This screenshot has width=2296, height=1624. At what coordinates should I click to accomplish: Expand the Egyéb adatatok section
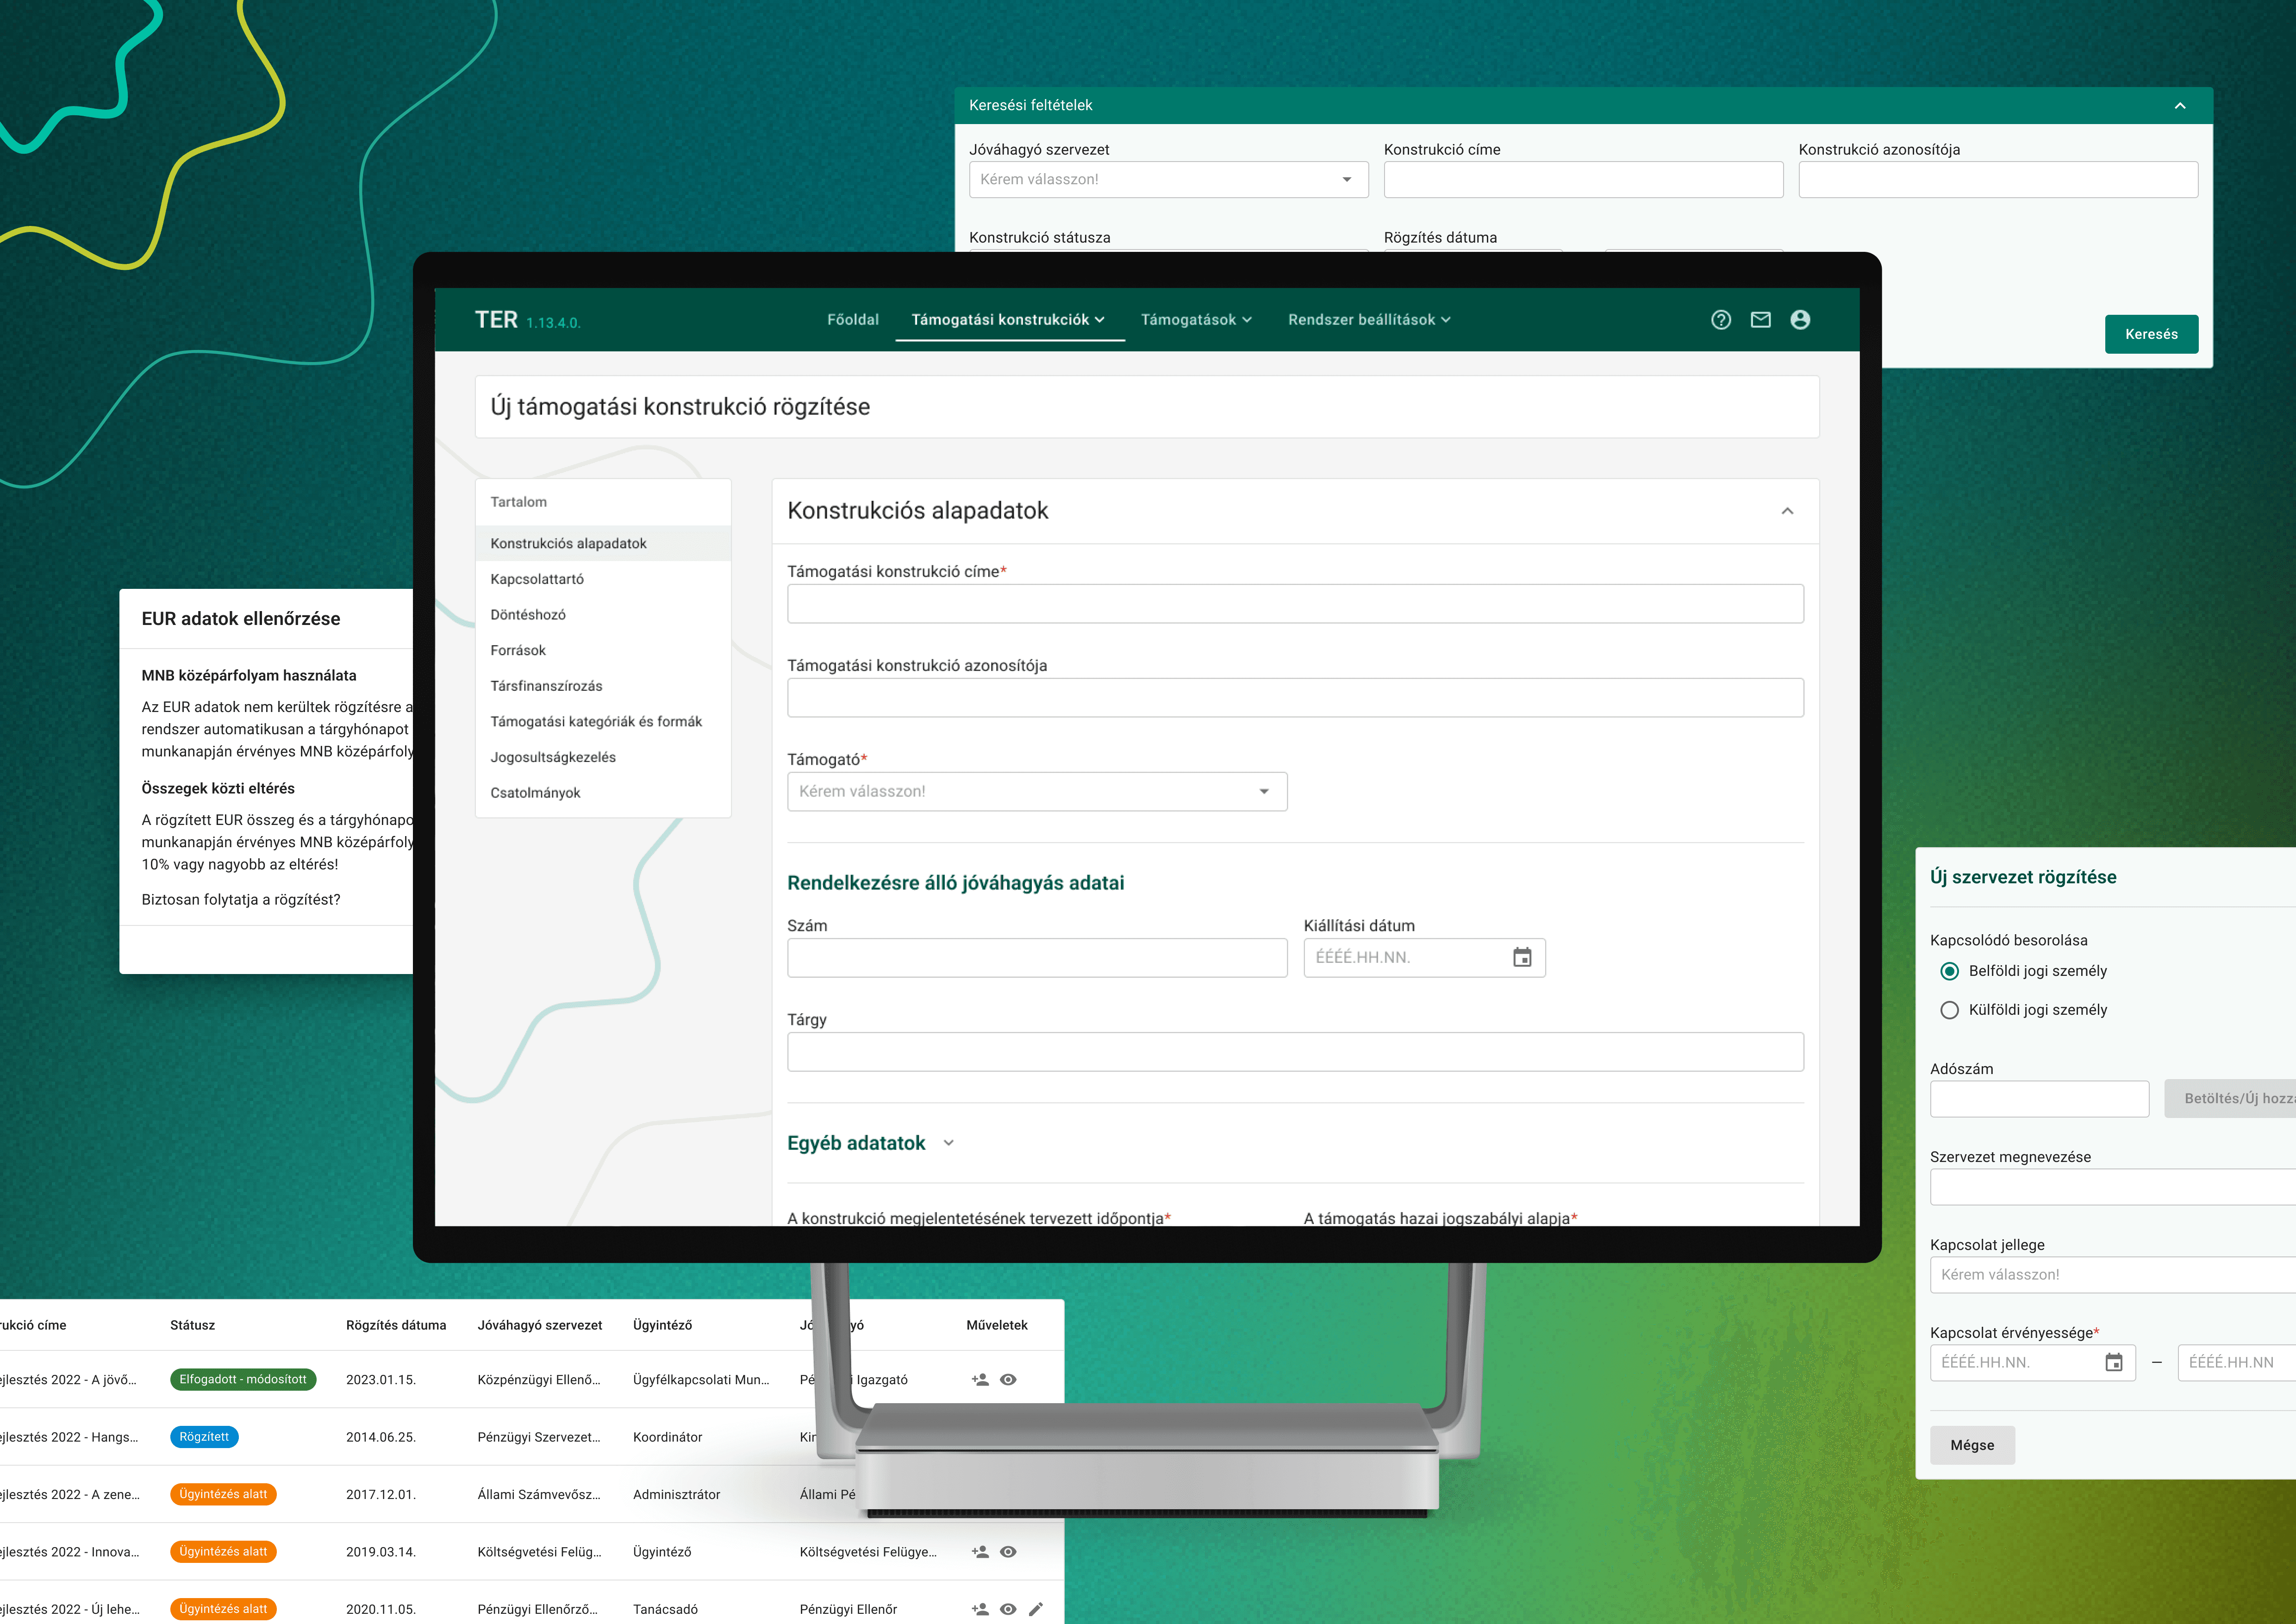(948, 1143)
